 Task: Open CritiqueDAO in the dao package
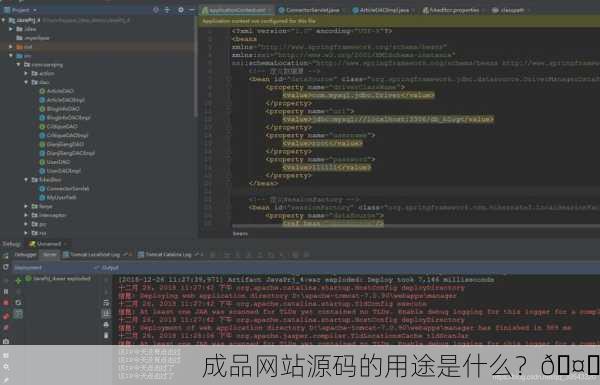pos(59,126)
